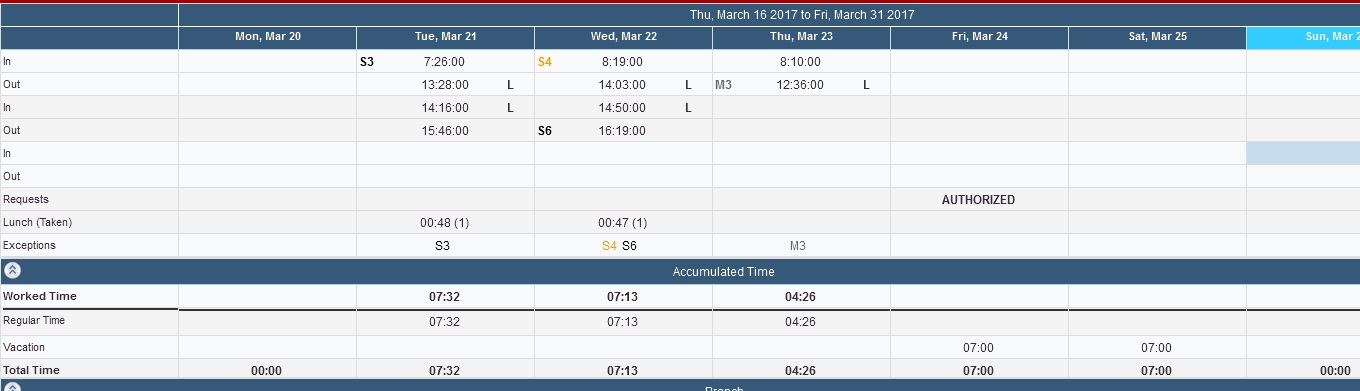Click the S3 exception on Tuesday In
Screen dimensions: 1360x391
pyautogui.click(x=367, y=62)
